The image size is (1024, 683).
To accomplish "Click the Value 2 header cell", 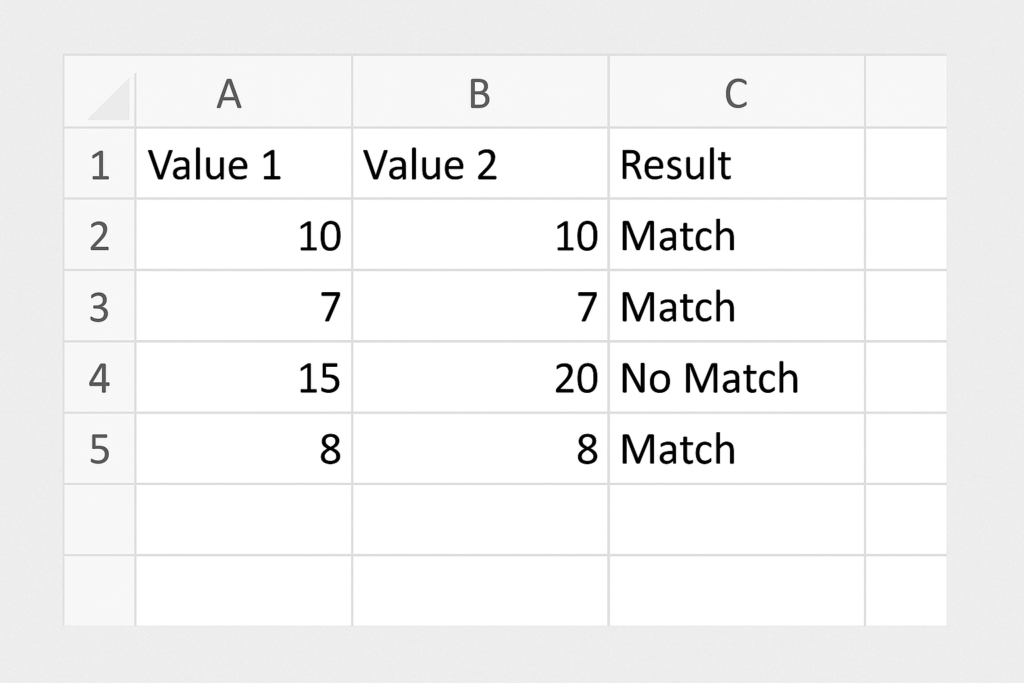I will 480,163.
